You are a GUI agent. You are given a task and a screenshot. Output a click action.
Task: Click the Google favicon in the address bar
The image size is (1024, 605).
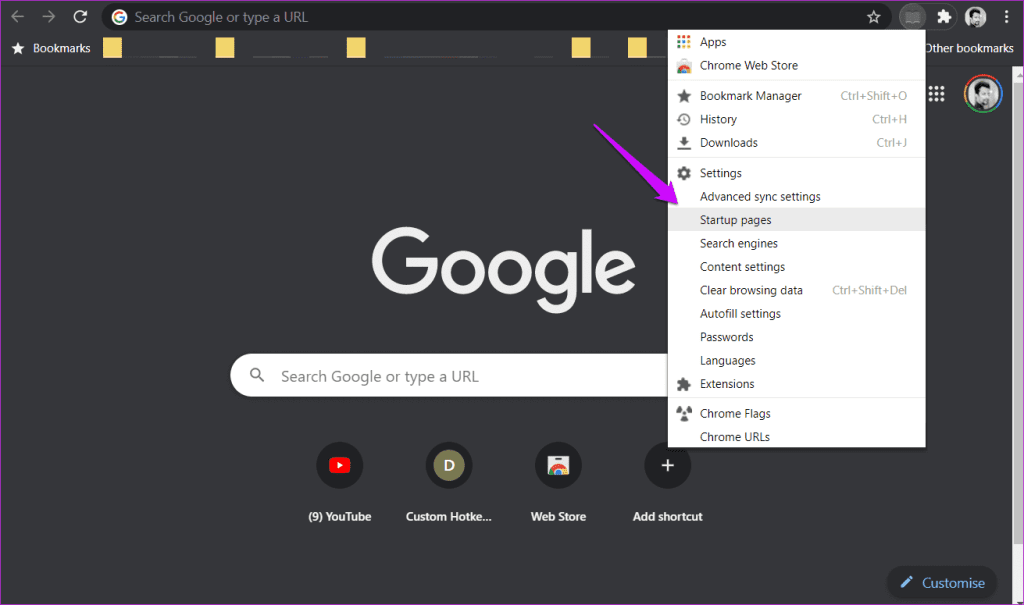[x=118, y=16]
